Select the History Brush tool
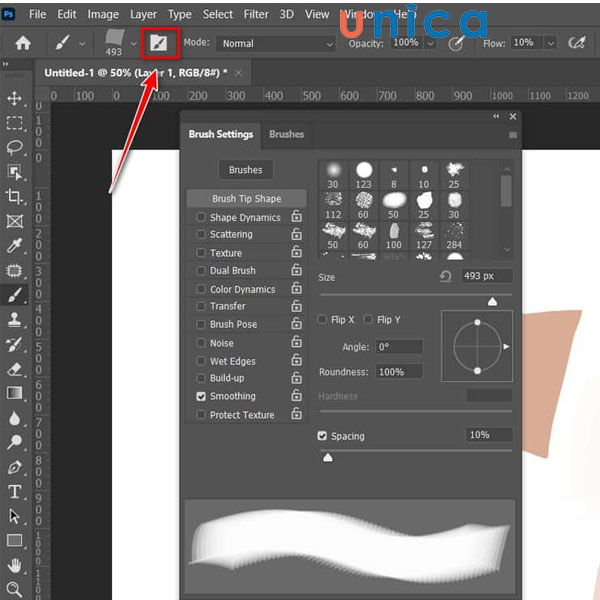This screenshot has width=600, height=600. tap(15, 344)
